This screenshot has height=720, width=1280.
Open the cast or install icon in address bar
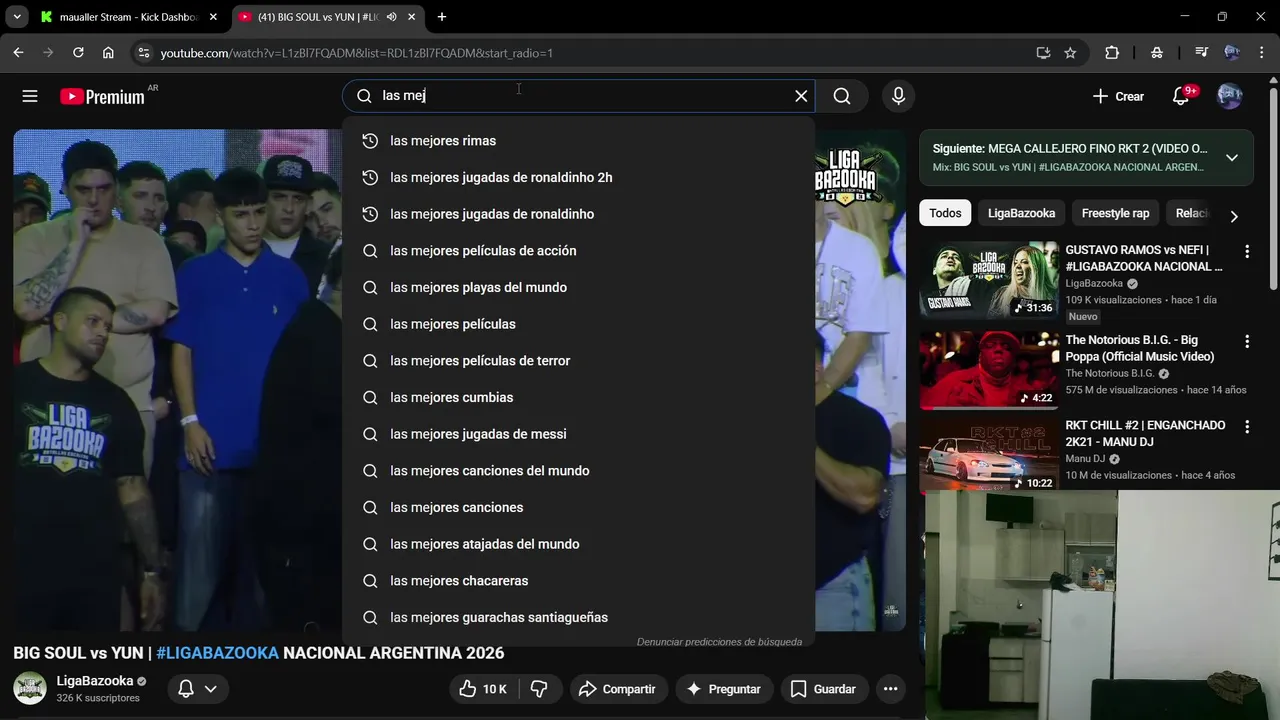(1043, 53)
